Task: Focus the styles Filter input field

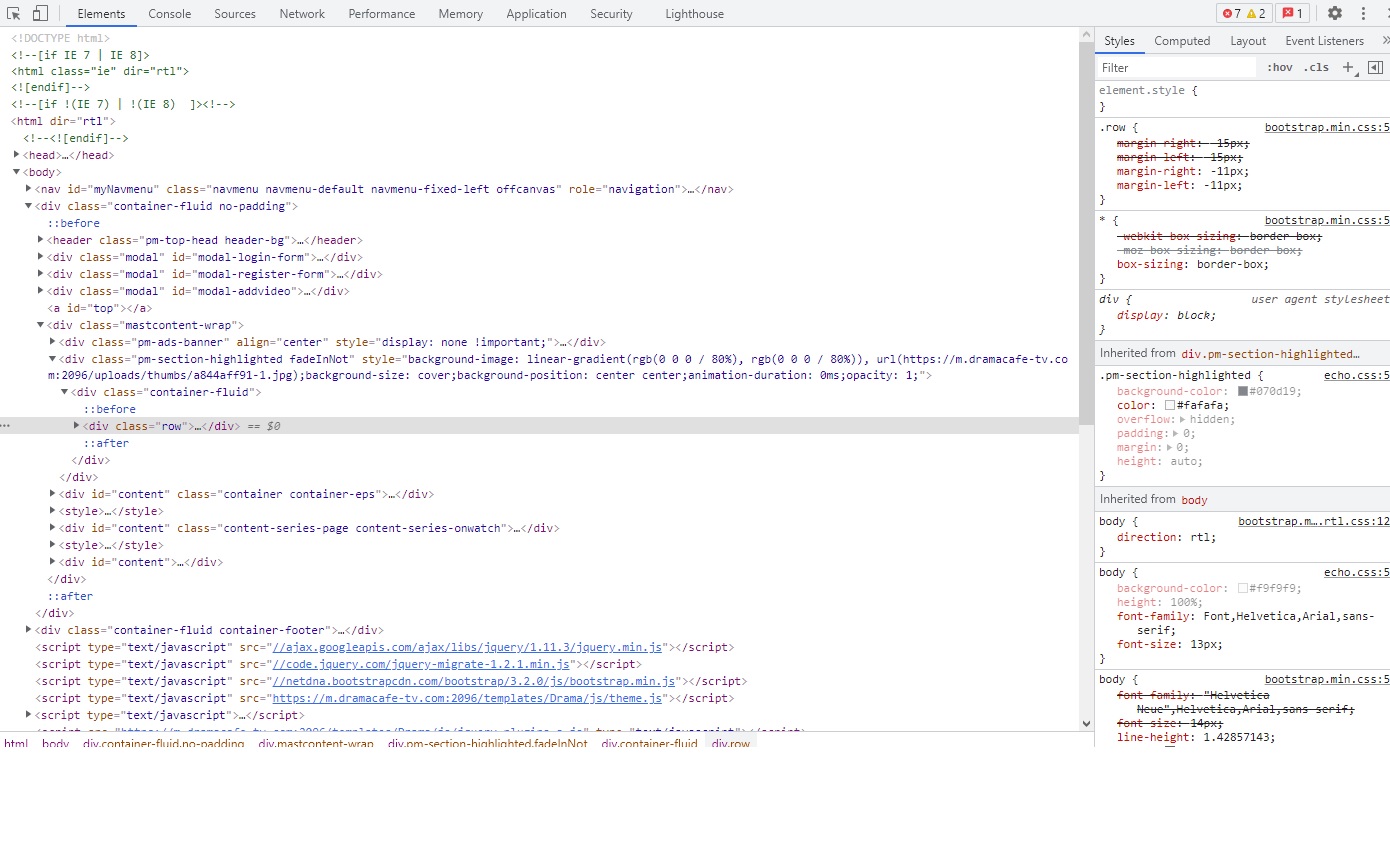Action: 1176,67
